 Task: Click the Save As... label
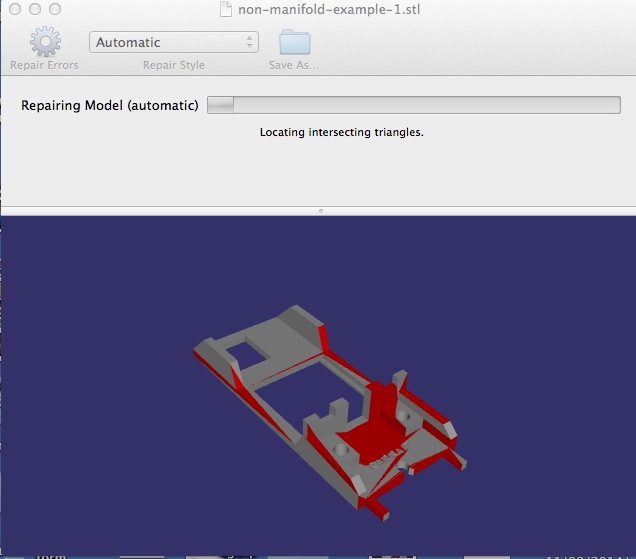[294, 65]
